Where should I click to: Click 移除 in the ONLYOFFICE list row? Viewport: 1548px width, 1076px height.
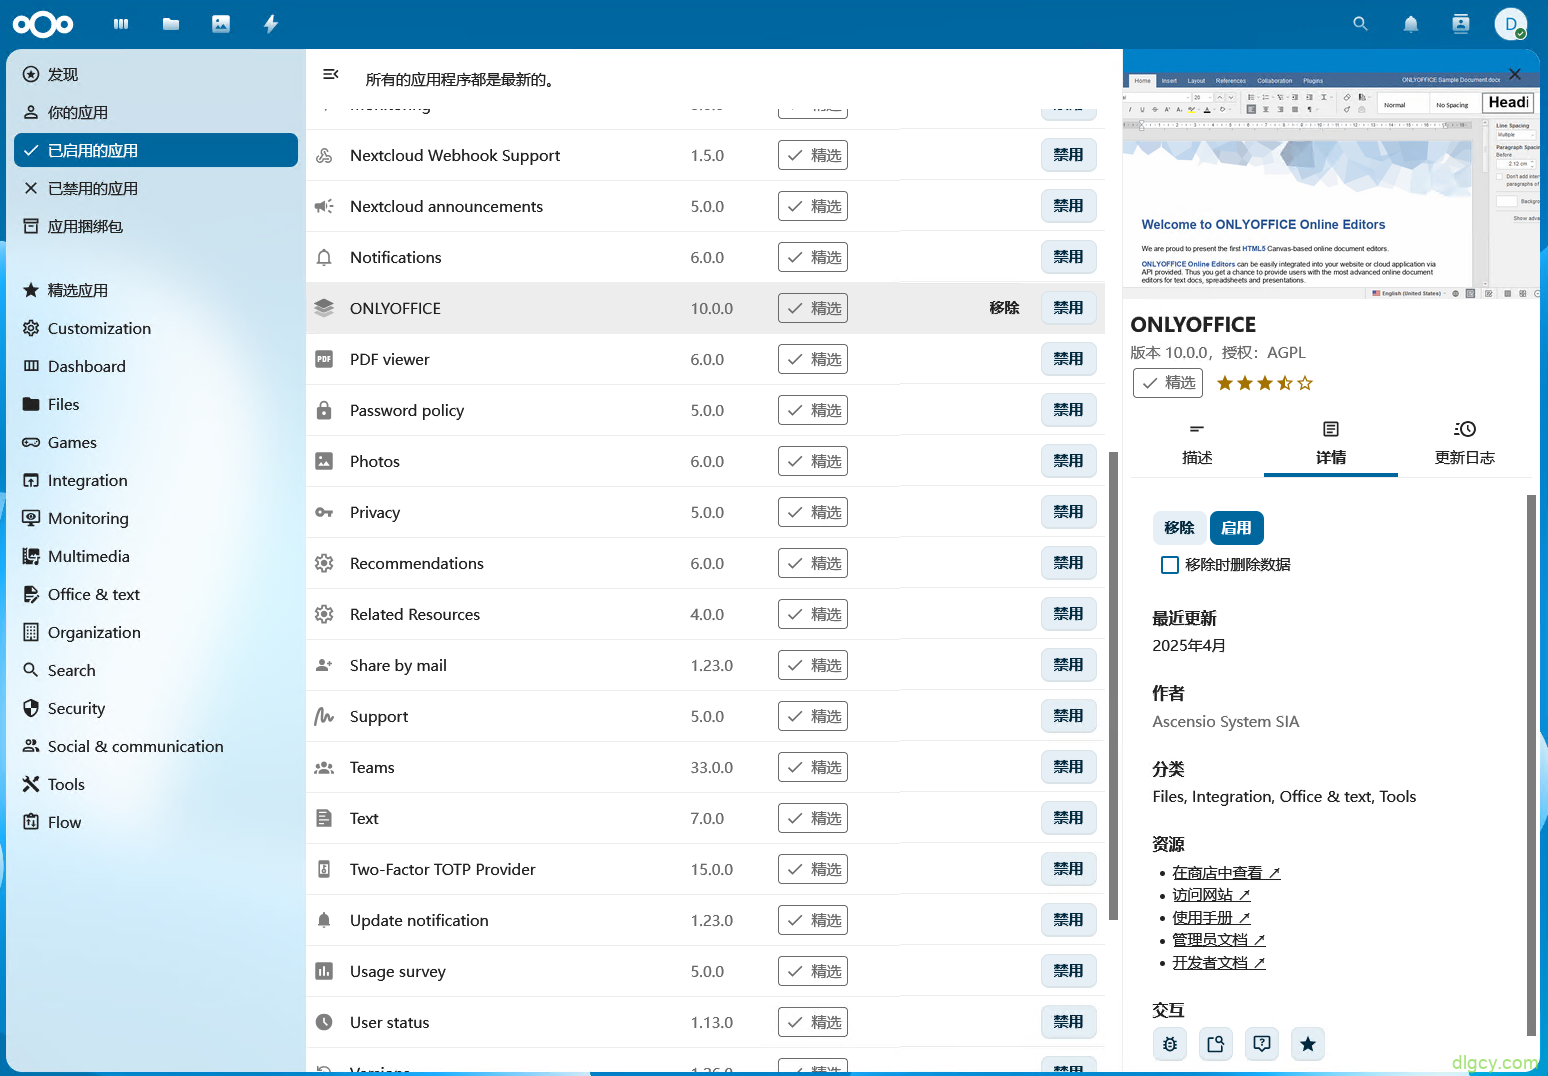click(1004, 308)
